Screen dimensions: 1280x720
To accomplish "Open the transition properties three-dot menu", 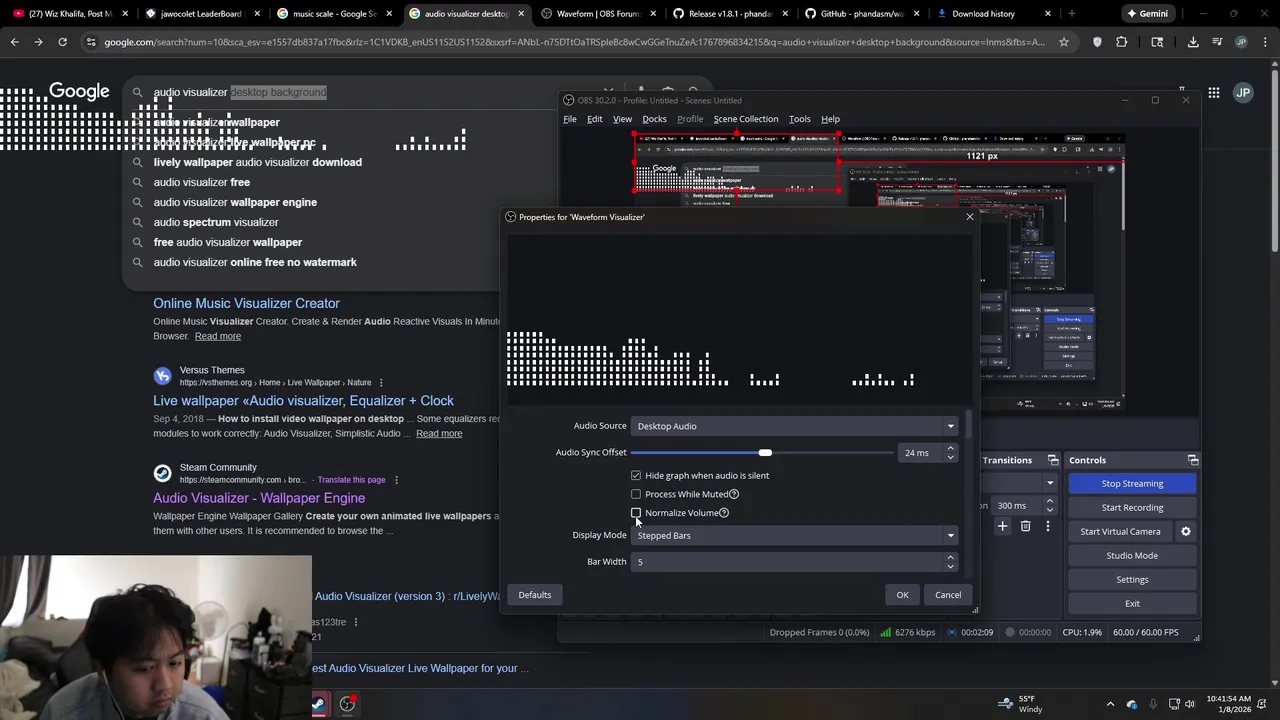I will (x=1048, y=526).
